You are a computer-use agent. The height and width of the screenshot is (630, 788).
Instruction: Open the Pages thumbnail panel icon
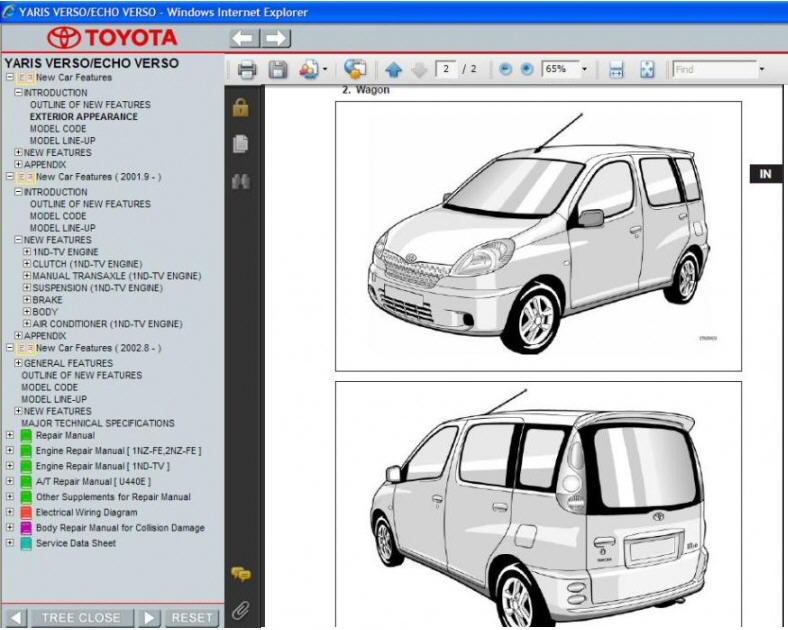coord(241,144)
